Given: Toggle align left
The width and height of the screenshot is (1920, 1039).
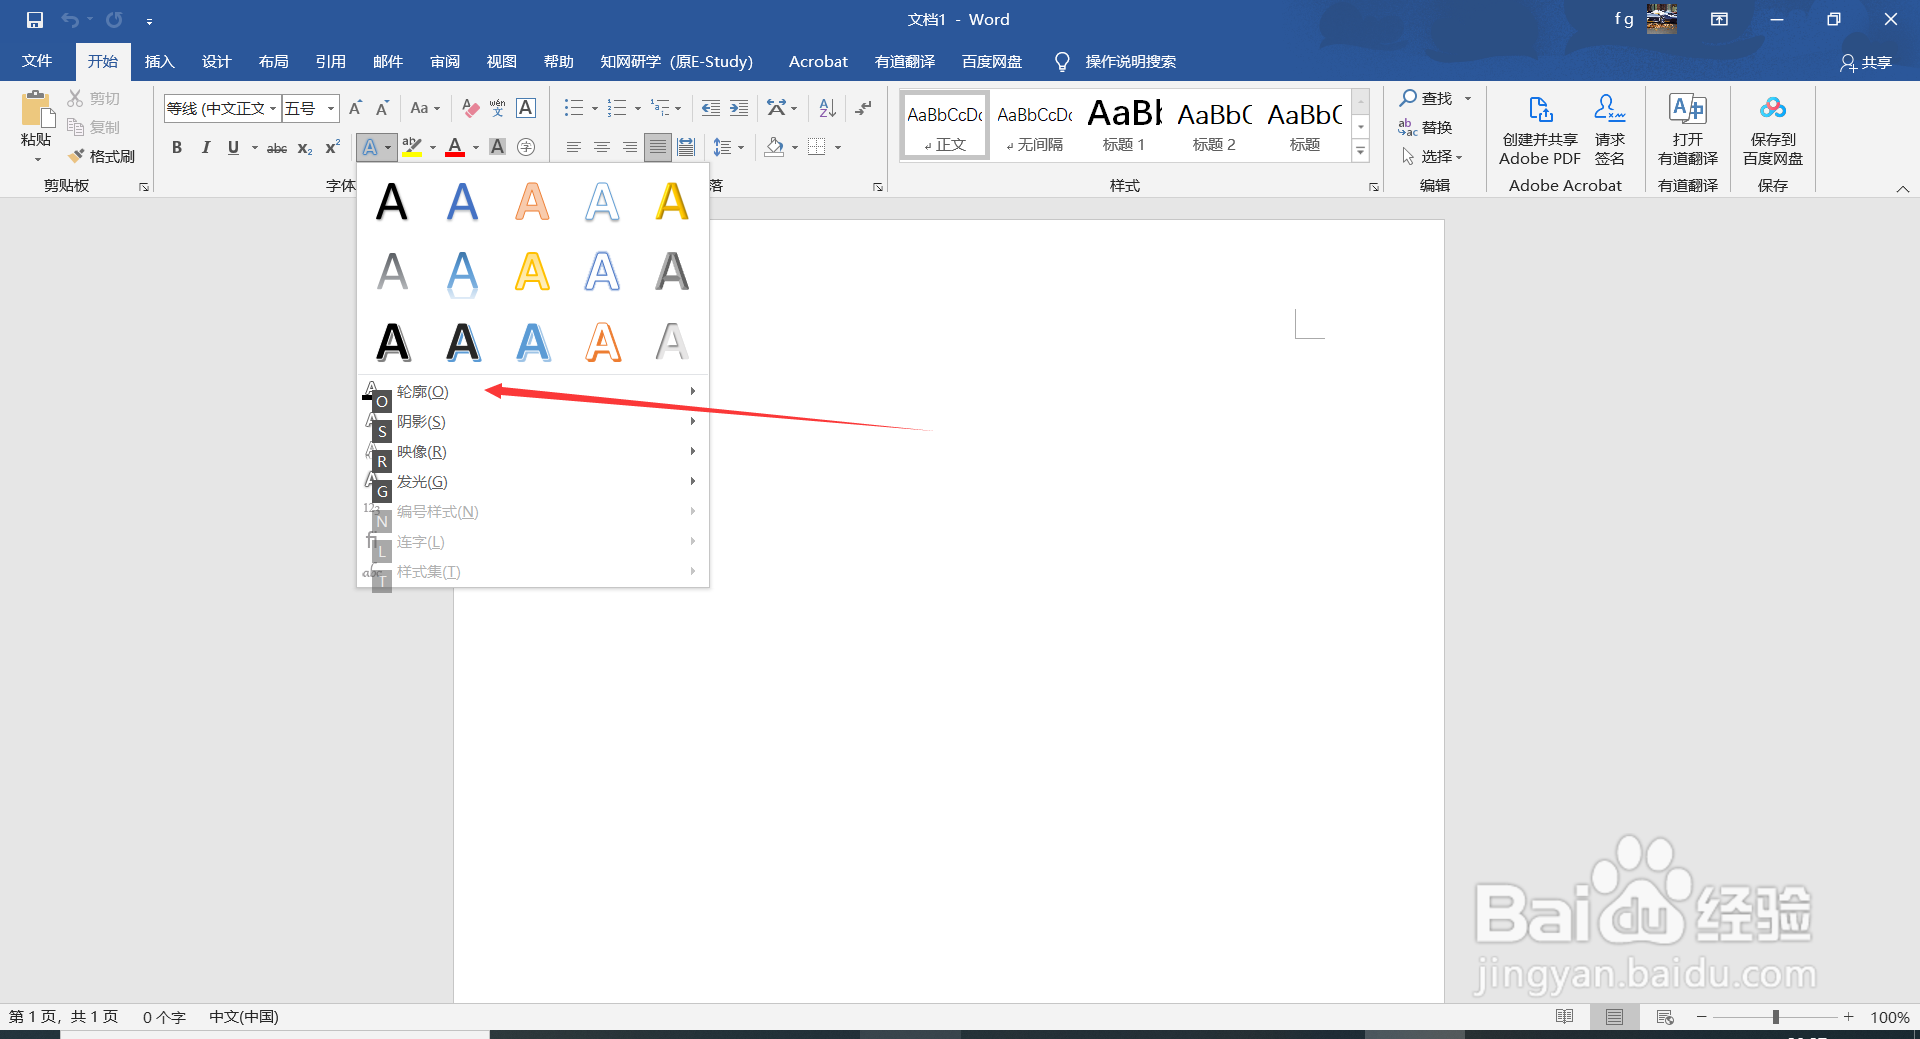Looking at the screenshot, I should [573, 147].
